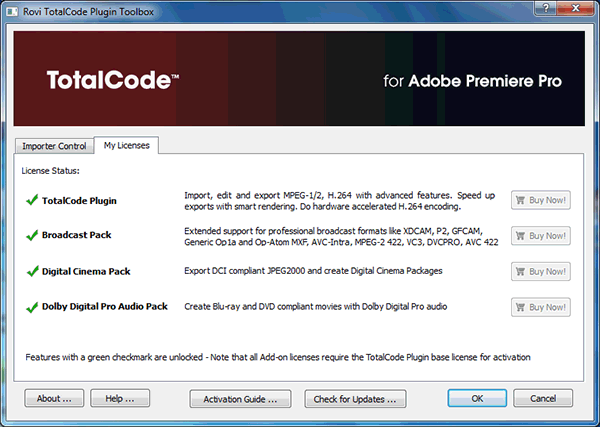The image size is (600, 427).
Task: Click the green checkmark beside Broadcast Pack
Action: 32,235
